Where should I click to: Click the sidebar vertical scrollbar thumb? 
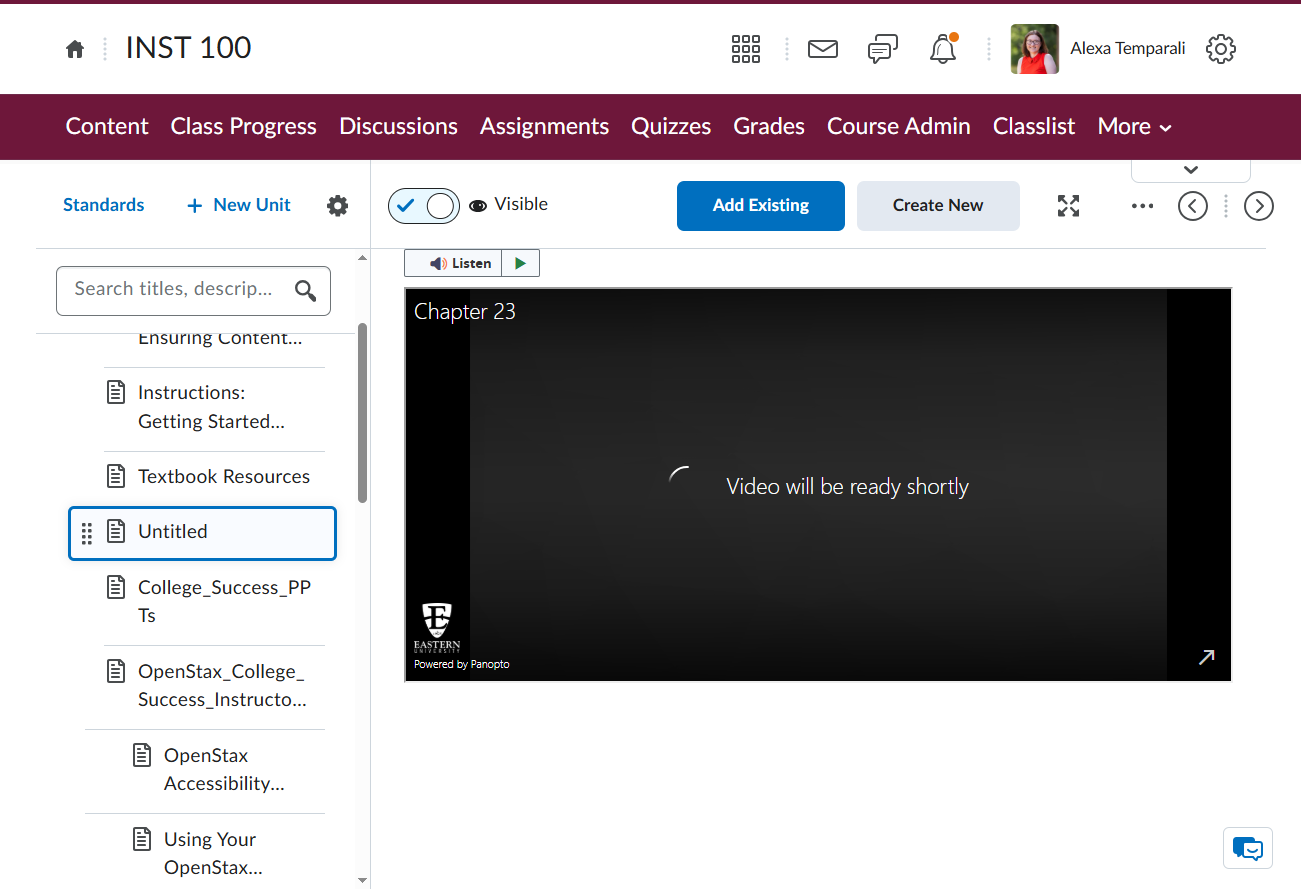click(362, 412)
